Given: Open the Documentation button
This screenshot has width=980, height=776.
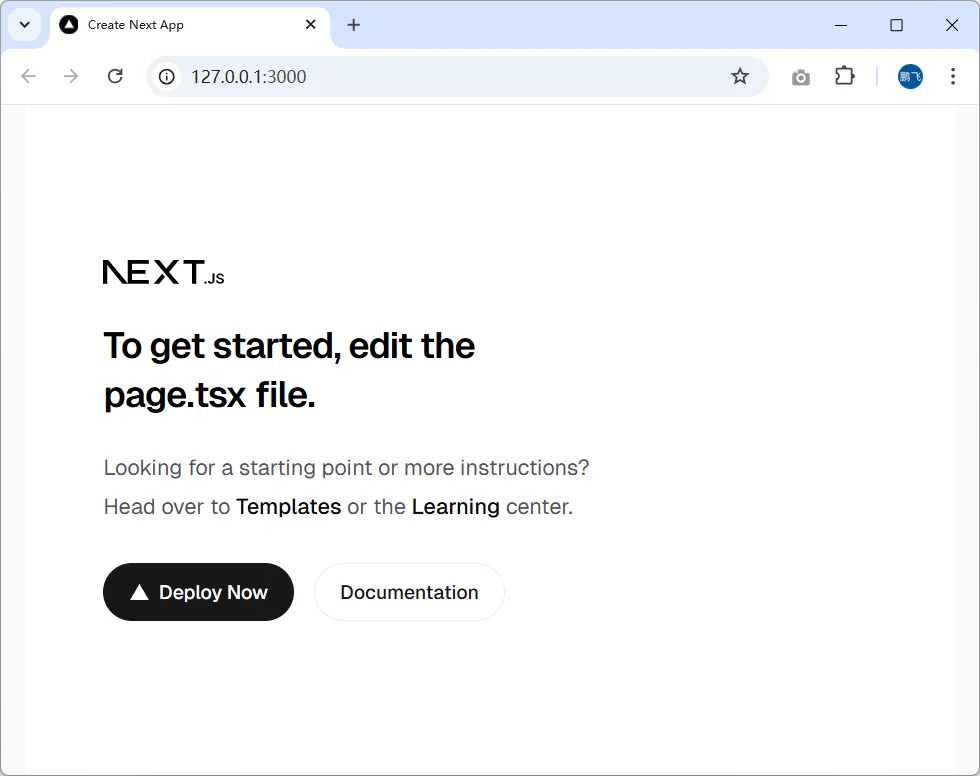Looking at the screenshot, I should tap(409, 592).
